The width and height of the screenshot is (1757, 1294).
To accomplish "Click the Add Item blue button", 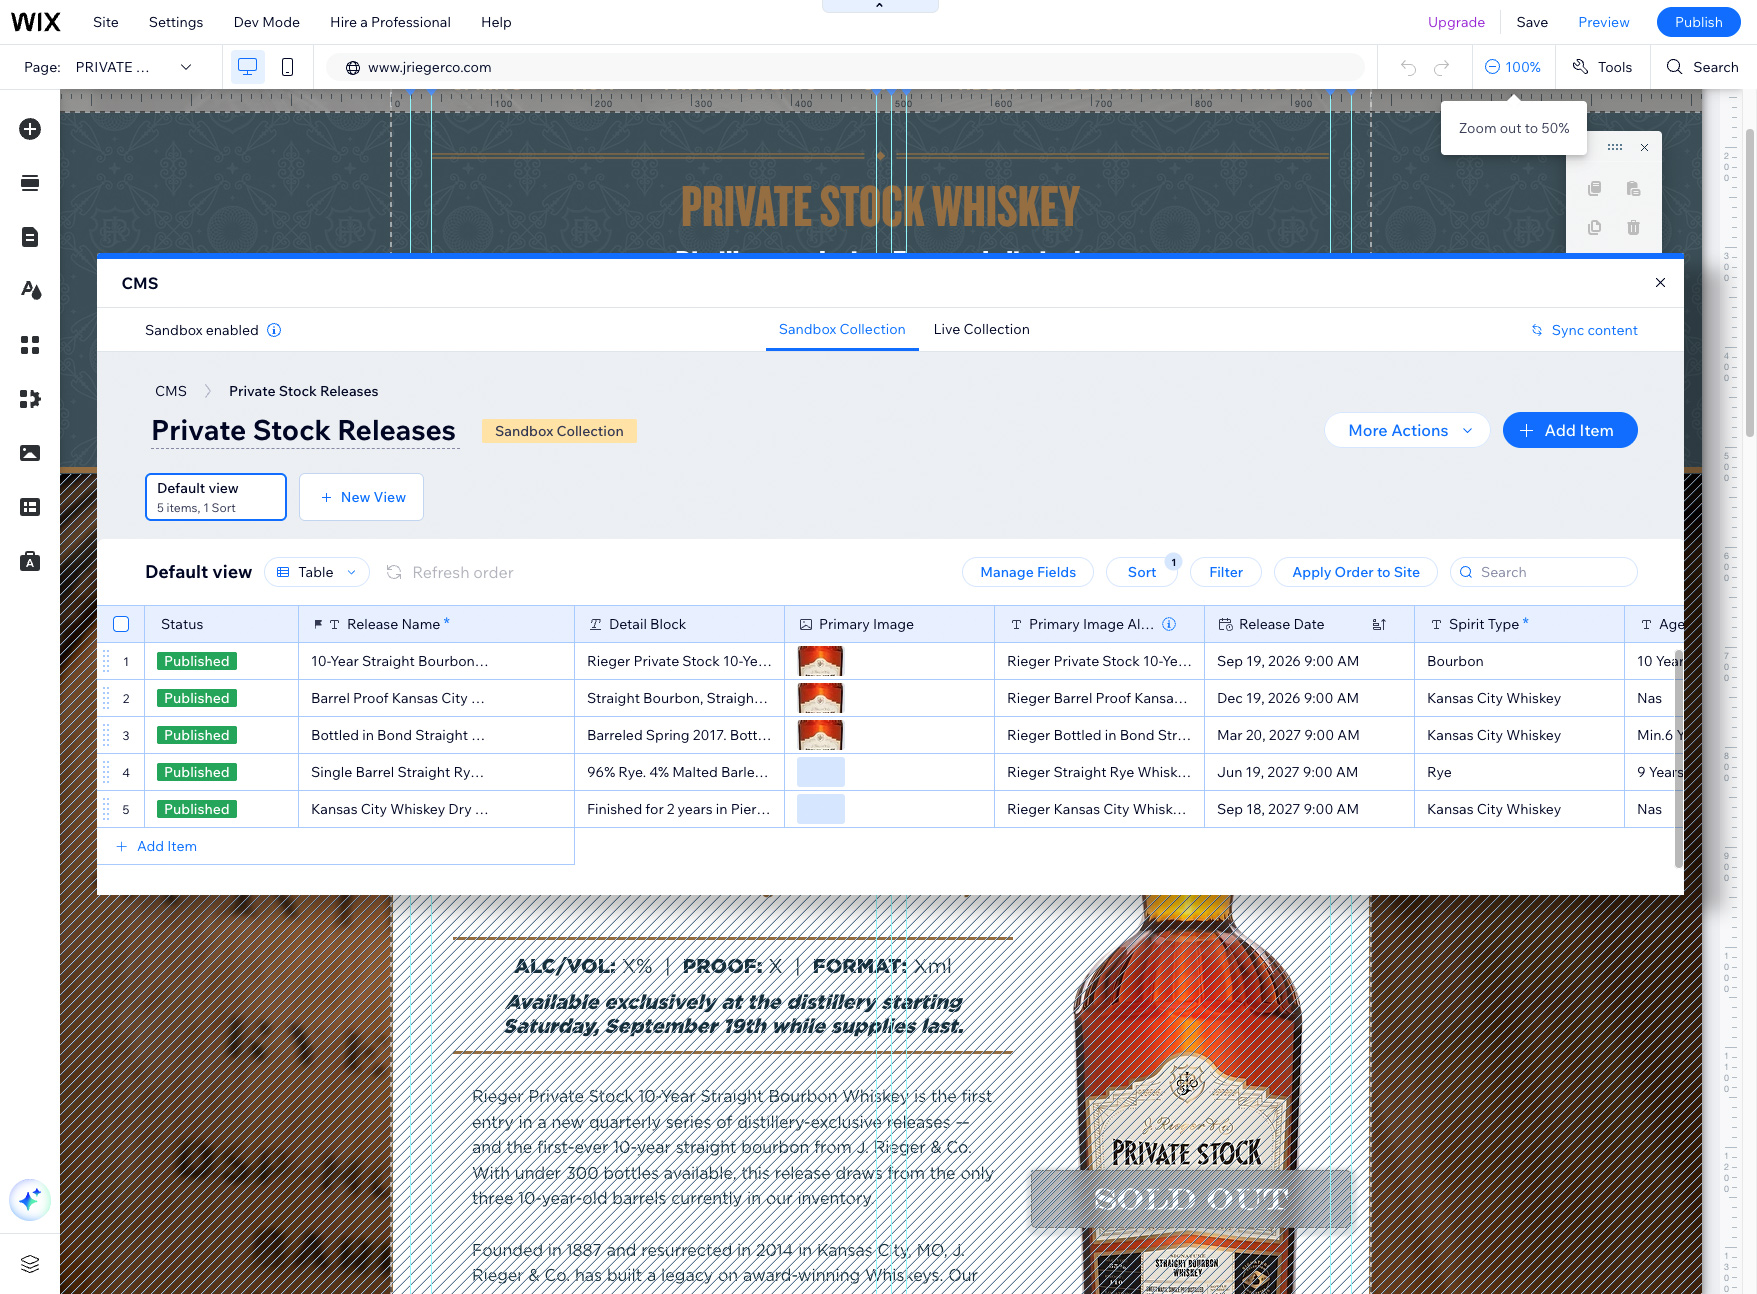I will (x=1570, y=430).
